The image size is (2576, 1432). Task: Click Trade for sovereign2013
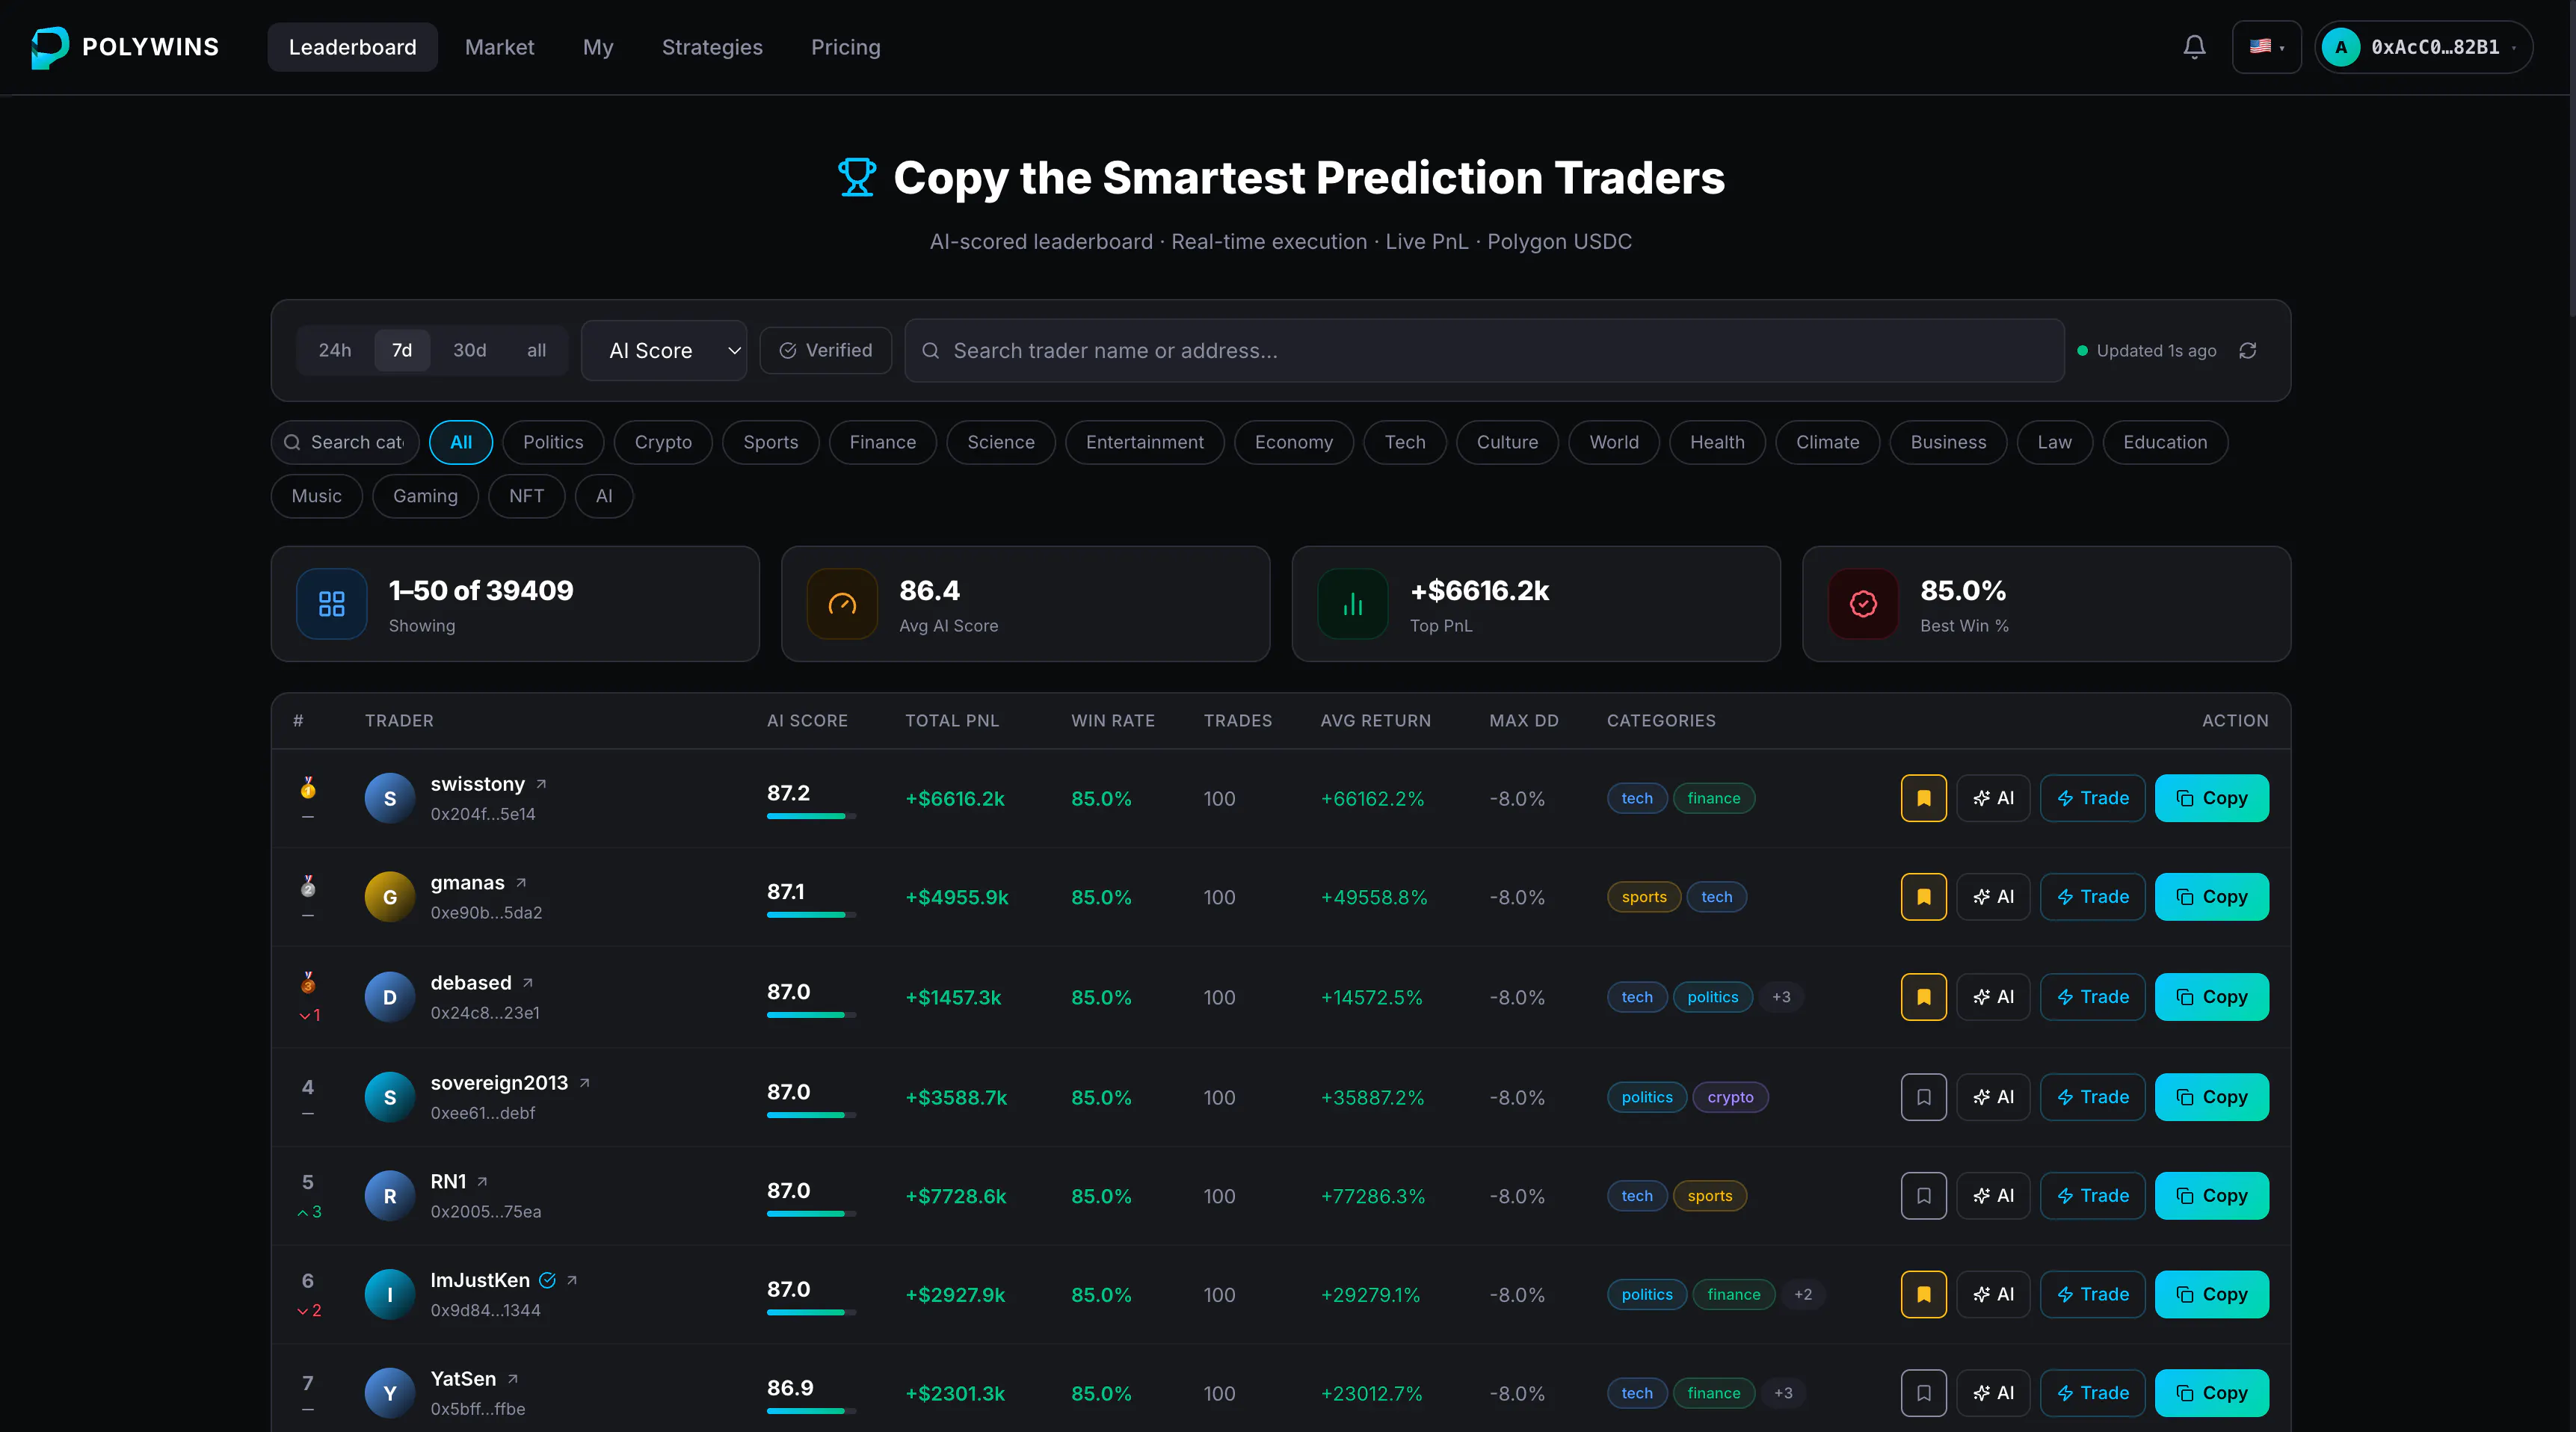pyautogui.click(x=2093, y=1097)
